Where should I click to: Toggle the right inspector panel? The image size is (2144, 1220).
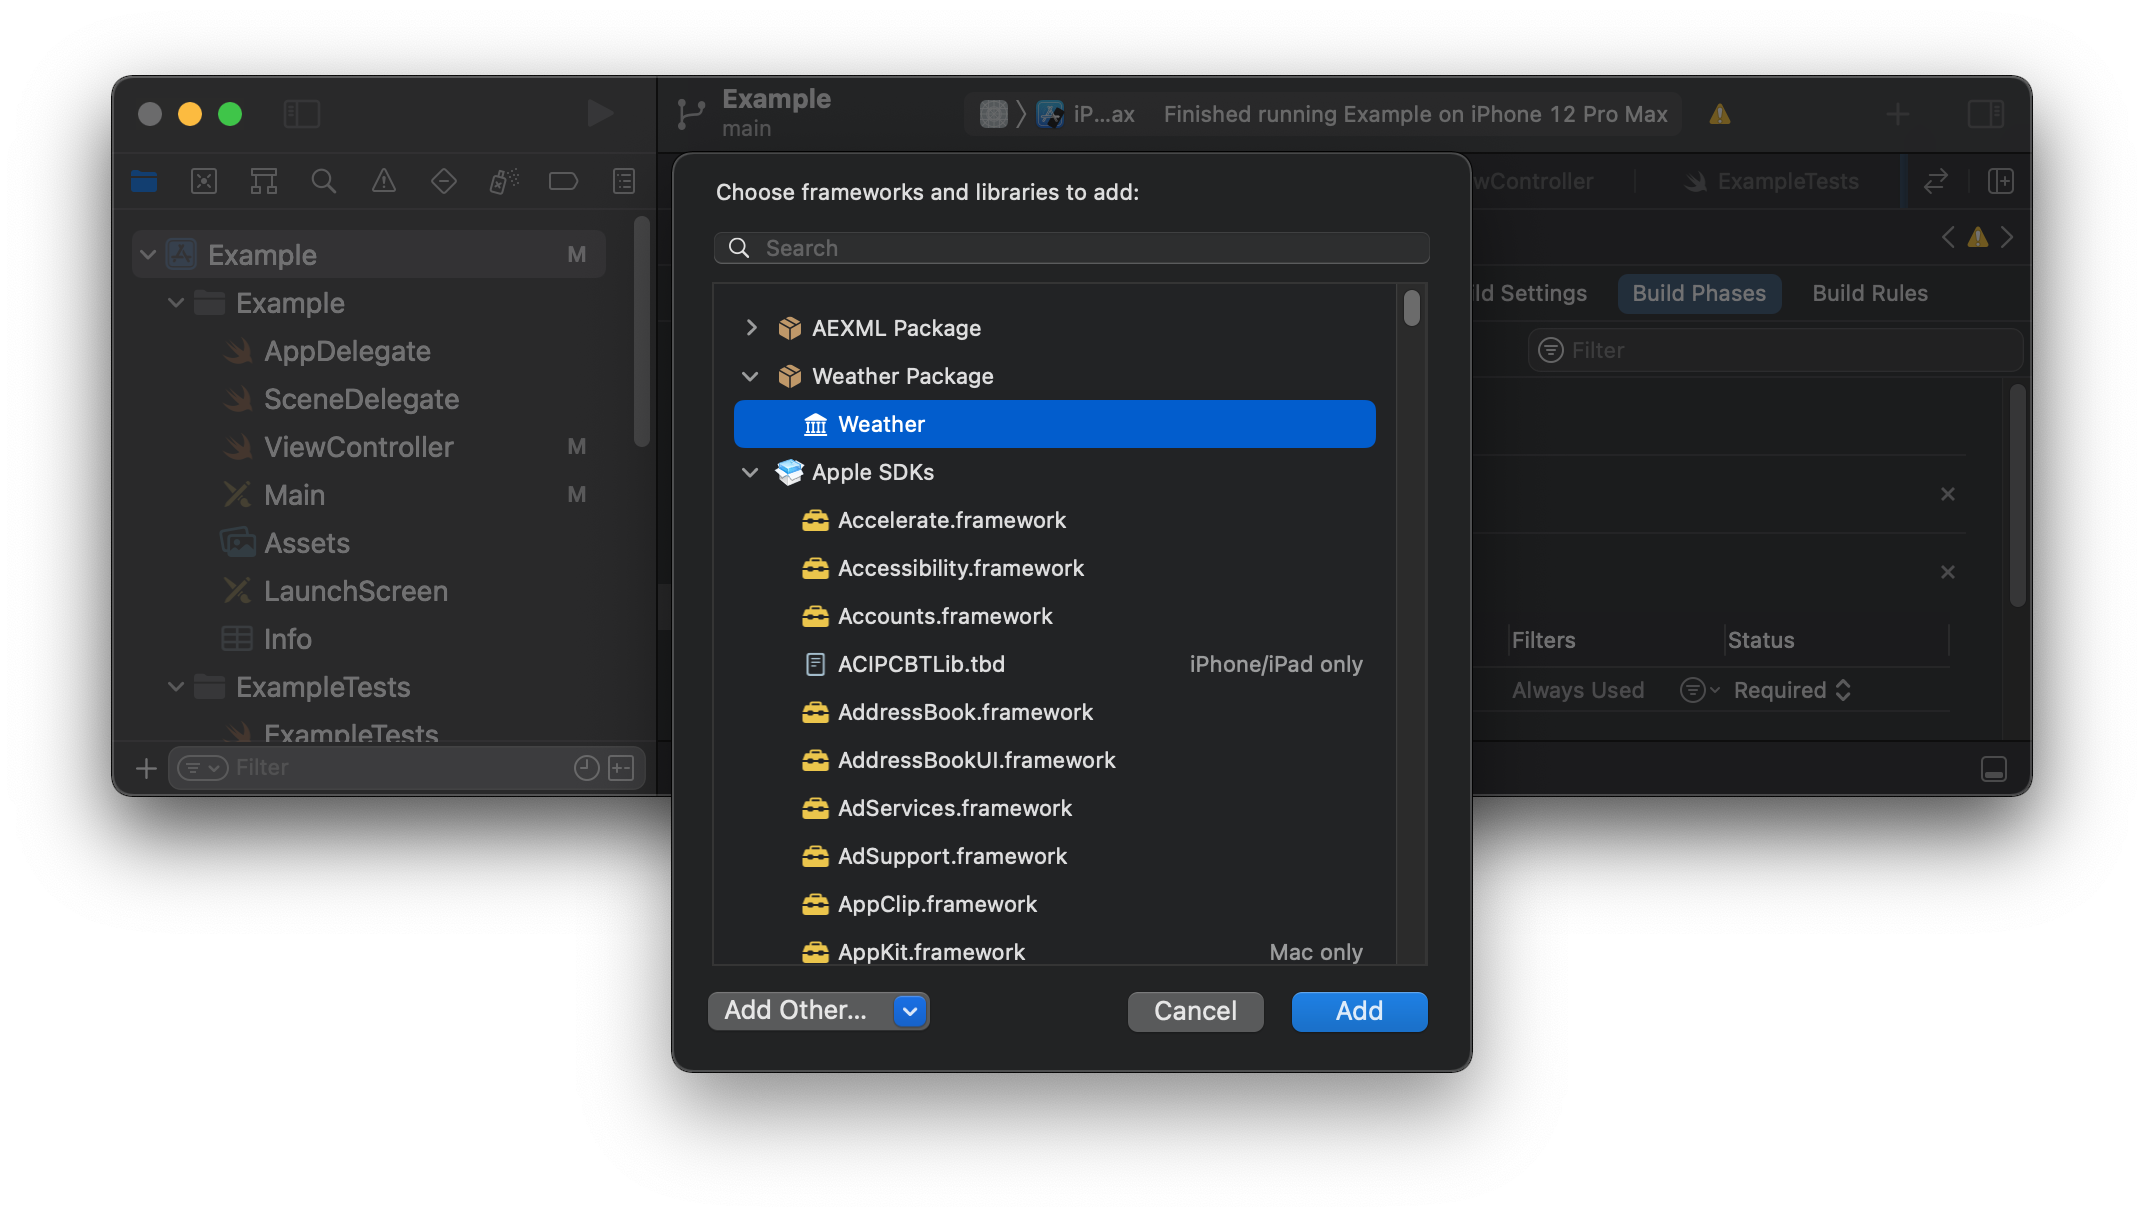point(1985,114)
